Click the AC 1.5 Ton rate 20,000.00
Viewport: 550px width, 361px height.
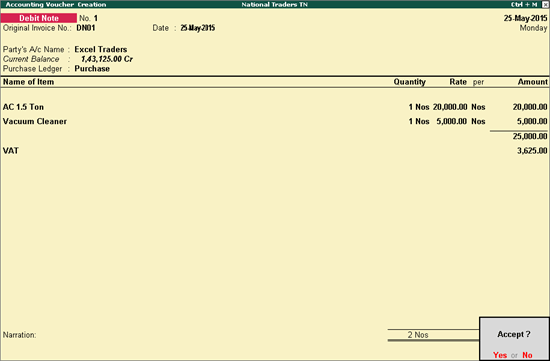pos(450,107)
